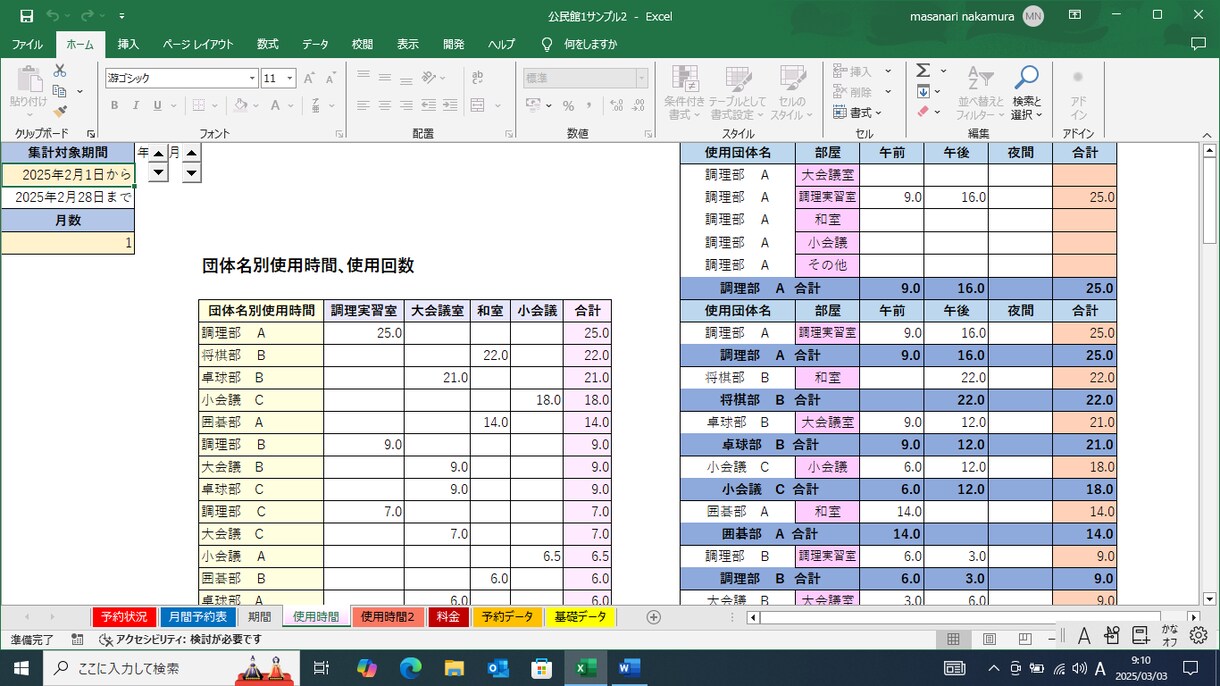1220x686 pixels.
Task: Switch to Page Break Preview in status bar
Action: point(1025,639)
